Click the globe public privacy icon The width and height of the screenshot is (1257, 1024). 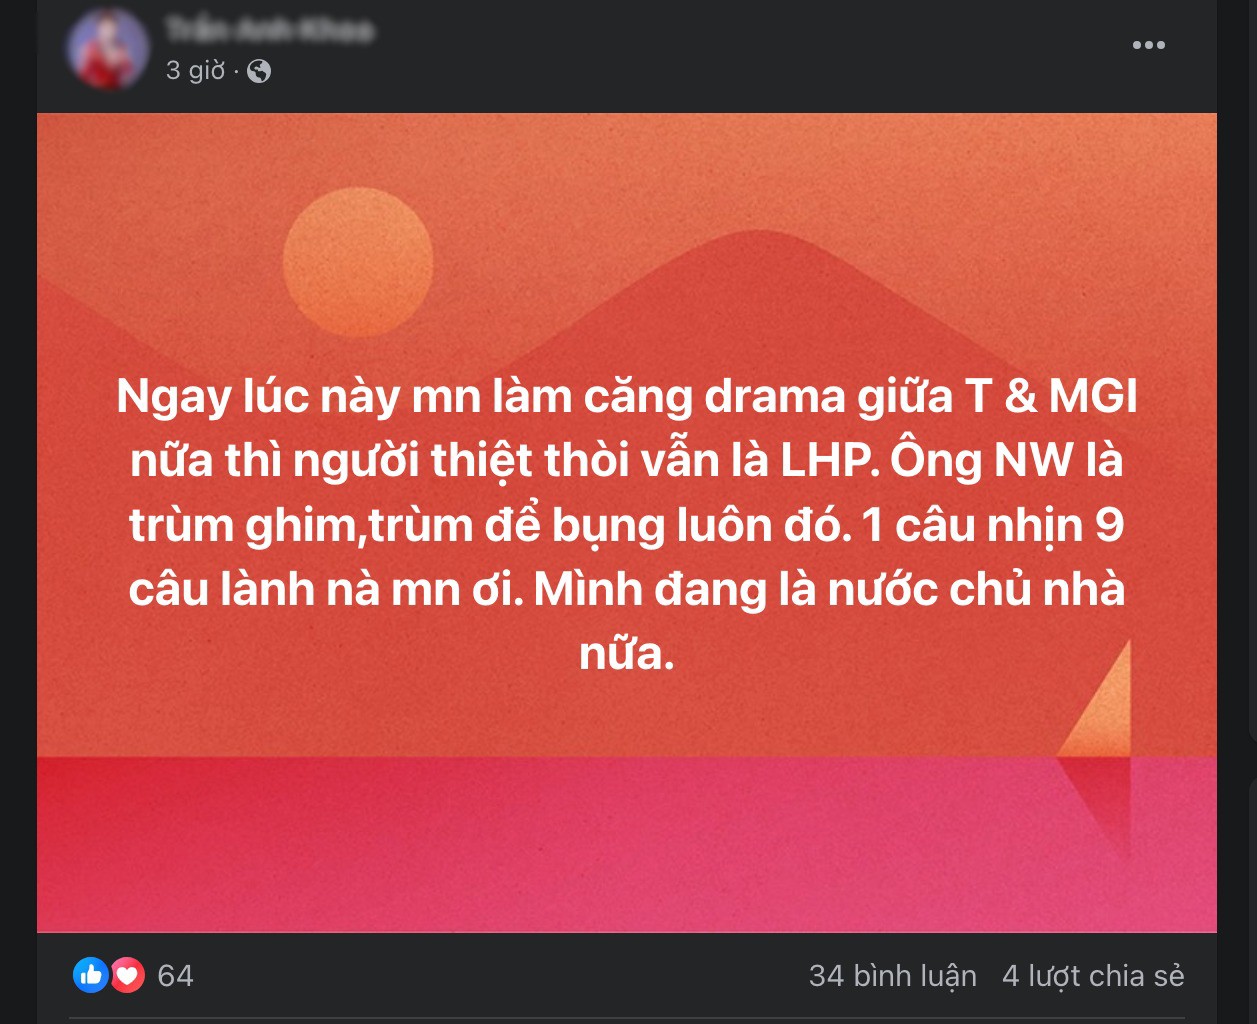click(259, 71)
